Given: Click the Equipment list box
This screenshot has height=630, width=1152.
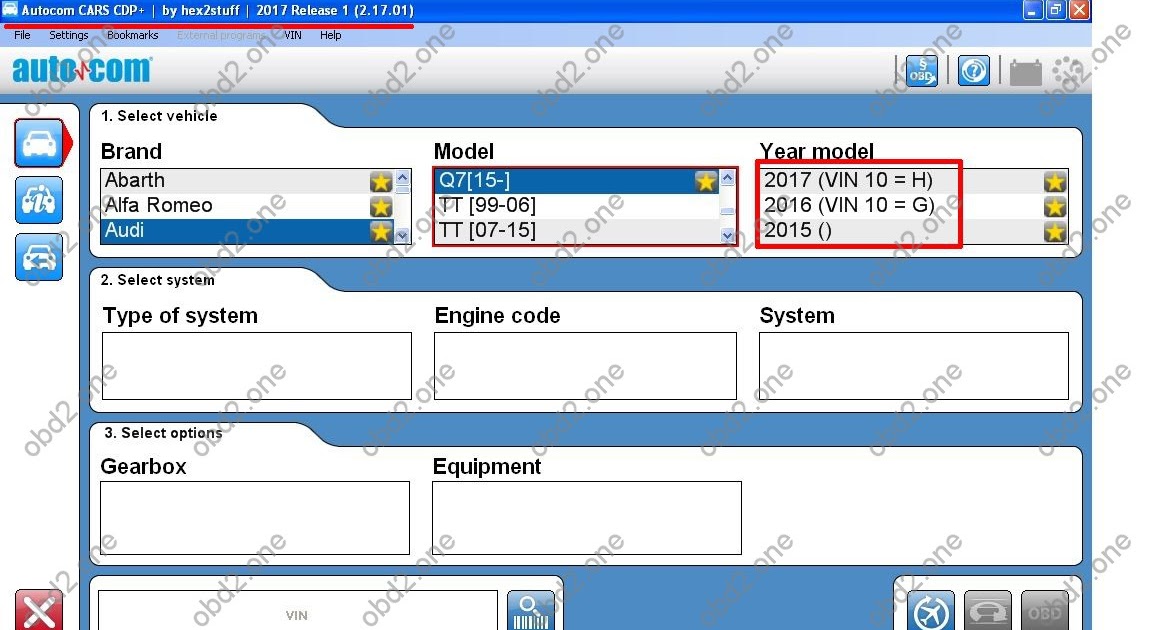Looking at the screenshot, I should coord(587,518).
